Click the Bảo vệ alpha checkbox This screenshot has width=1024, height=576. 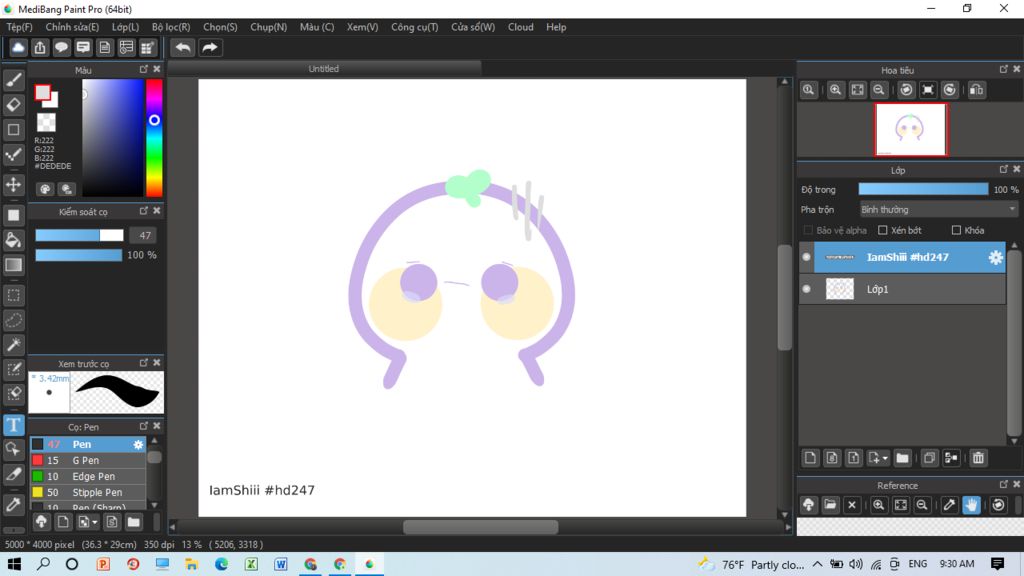[x=808, y=230]
